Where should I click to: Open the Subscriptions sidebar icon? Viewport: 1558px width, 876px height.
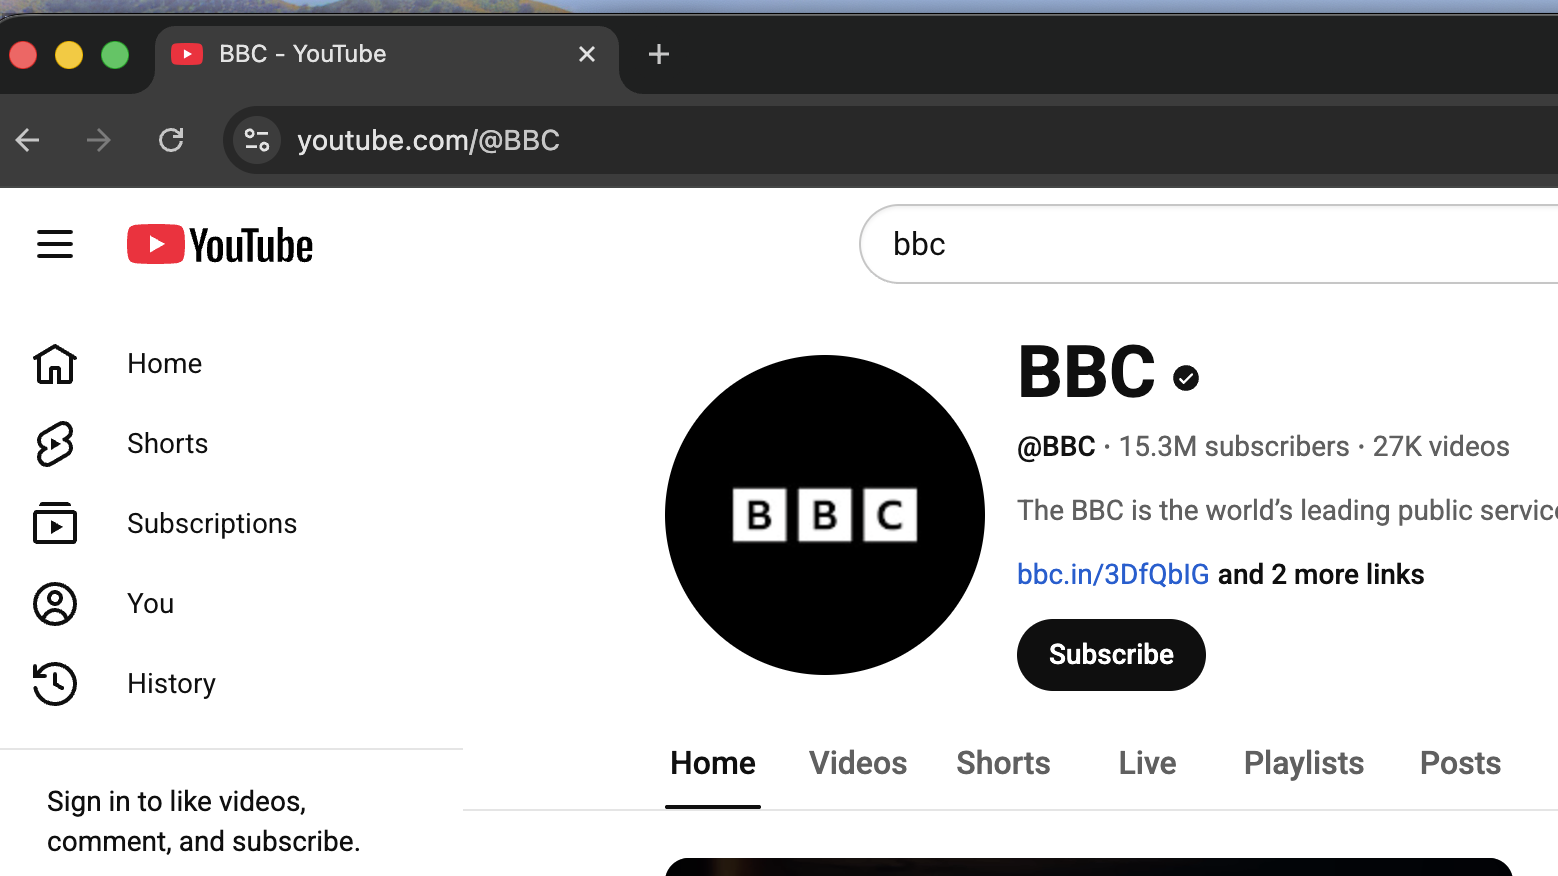pyautogui.click(x=55, y=523)
